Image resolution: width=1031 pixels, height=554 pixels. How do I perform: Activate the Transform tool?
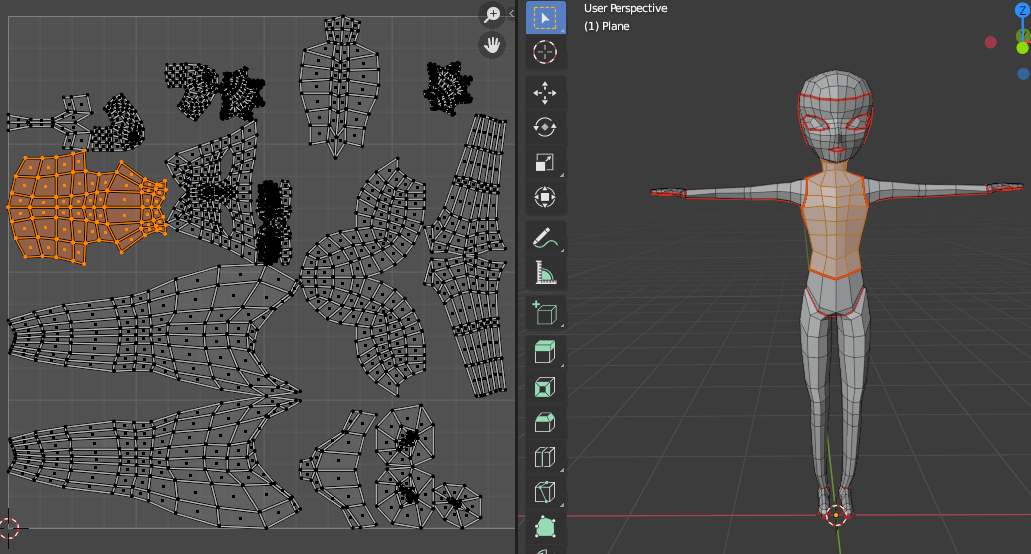tap(545, 197)
